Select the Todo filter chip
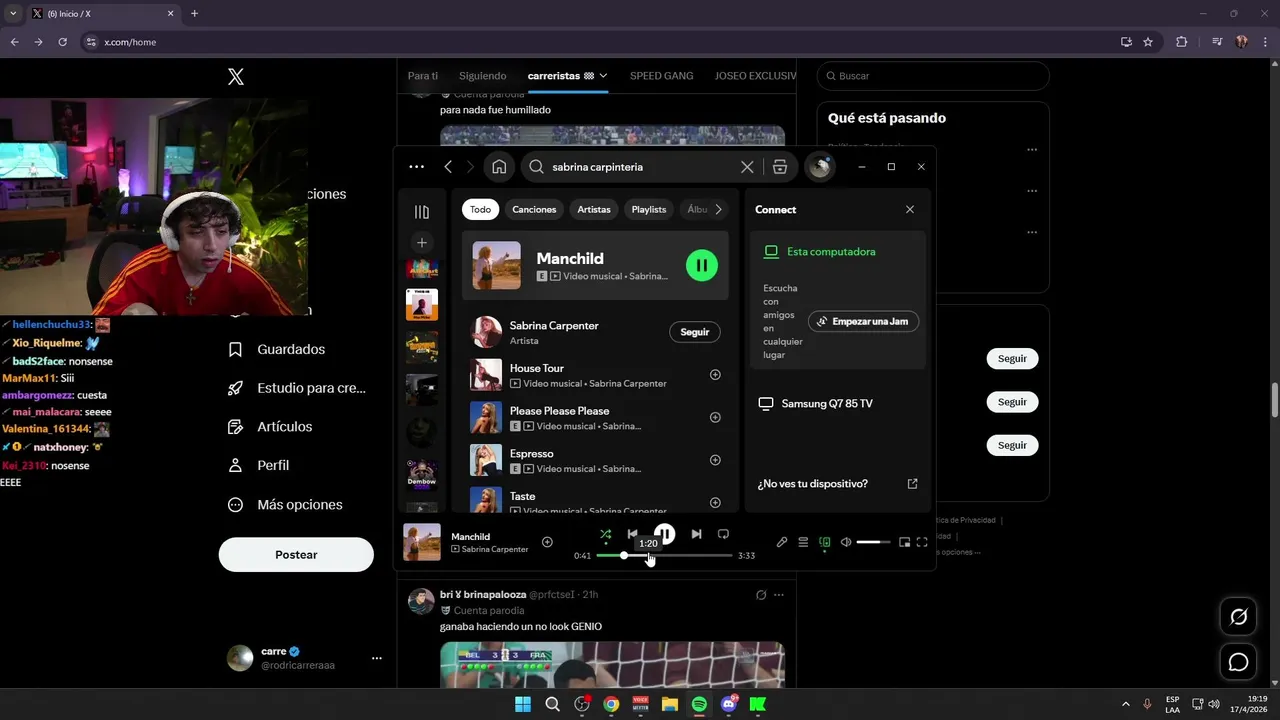The width and height of the screenshot is (1280, 720). coord(481,210)
